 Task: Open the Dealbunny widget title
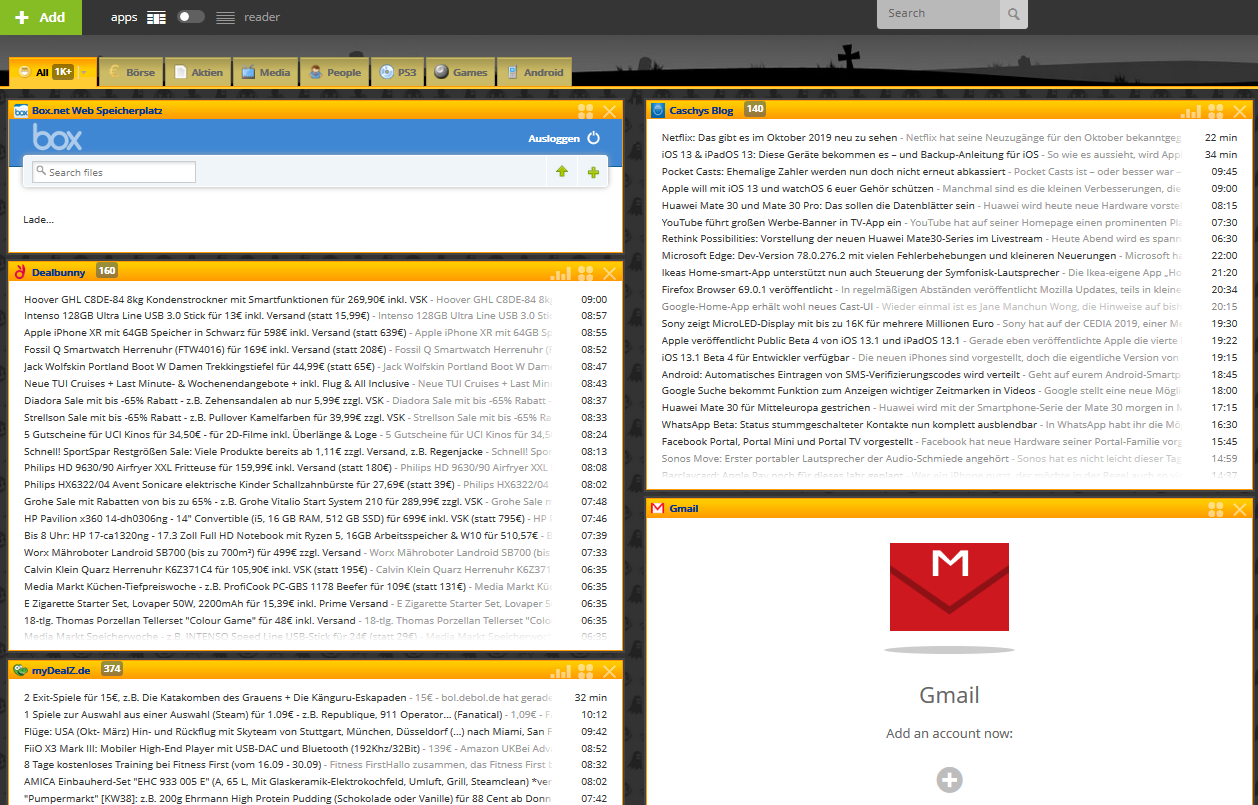click(x=58, y=271)
